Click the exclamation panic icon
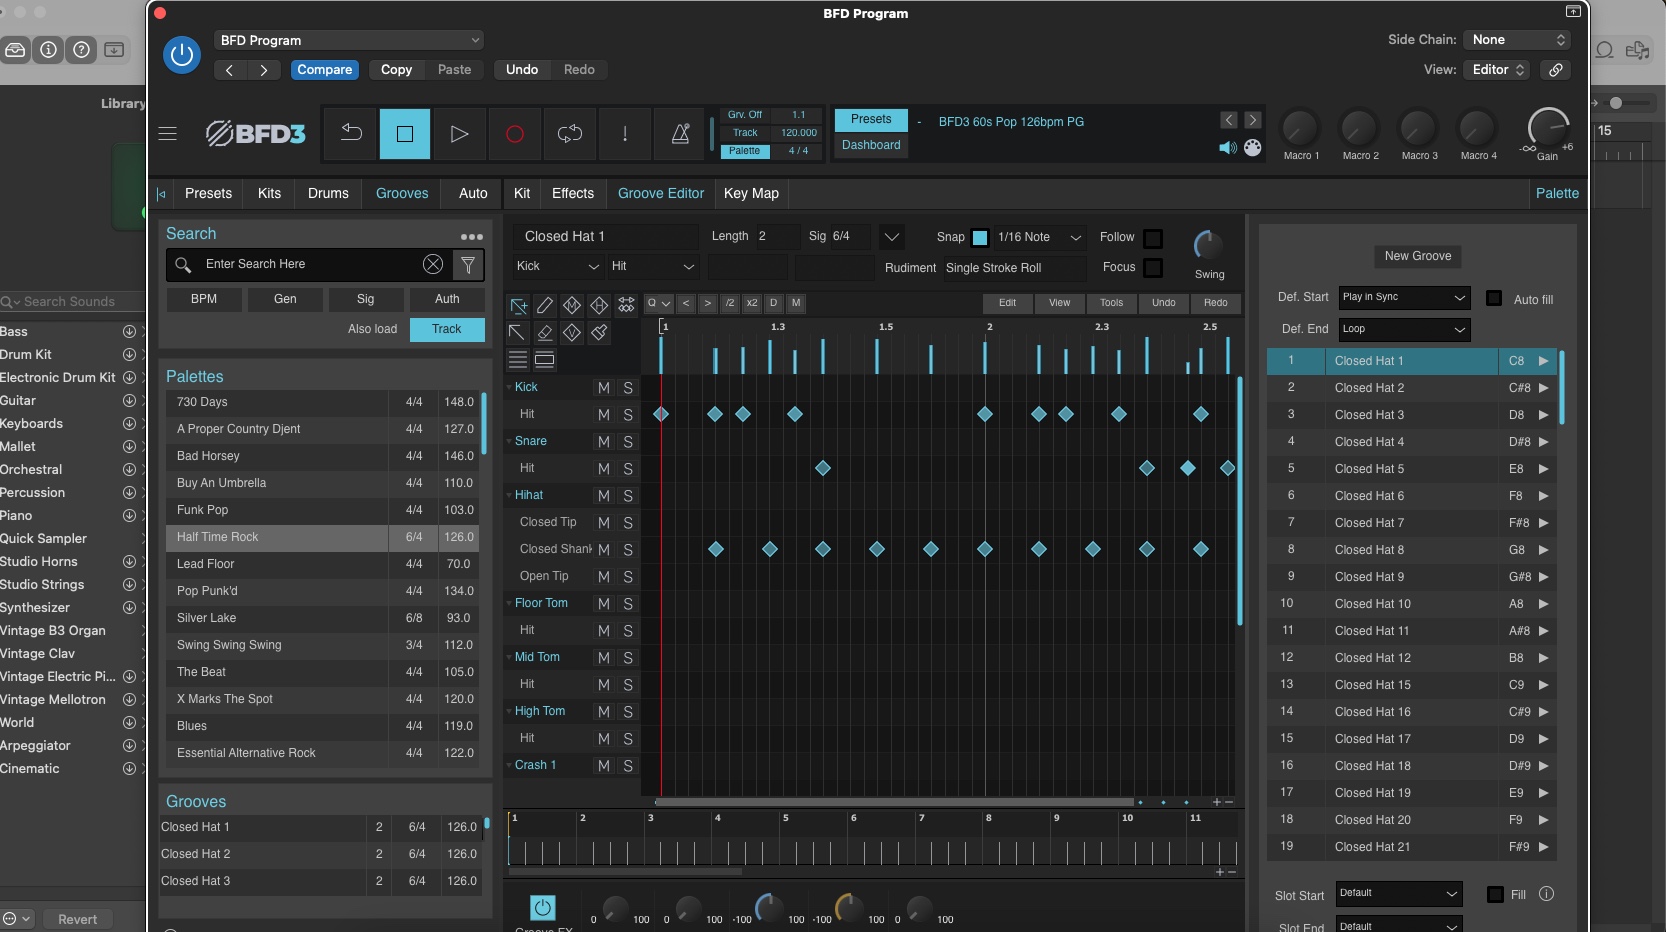Viewport: 1666px width, 932px height. click(625, 134)
